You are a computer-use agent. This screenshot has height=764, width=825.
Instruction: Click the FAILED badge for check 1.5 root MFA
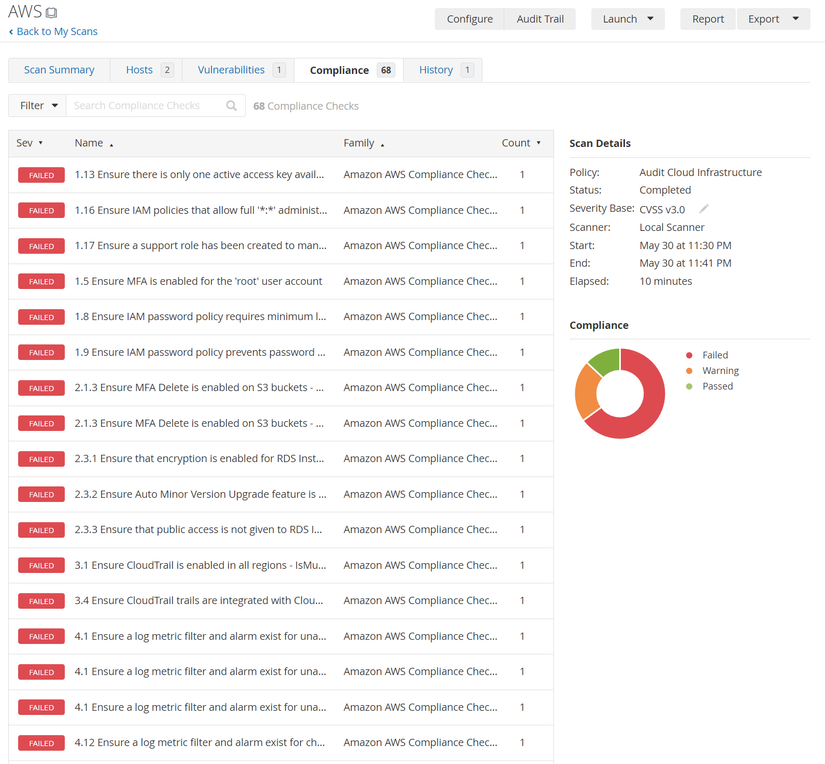coord(41,282)
